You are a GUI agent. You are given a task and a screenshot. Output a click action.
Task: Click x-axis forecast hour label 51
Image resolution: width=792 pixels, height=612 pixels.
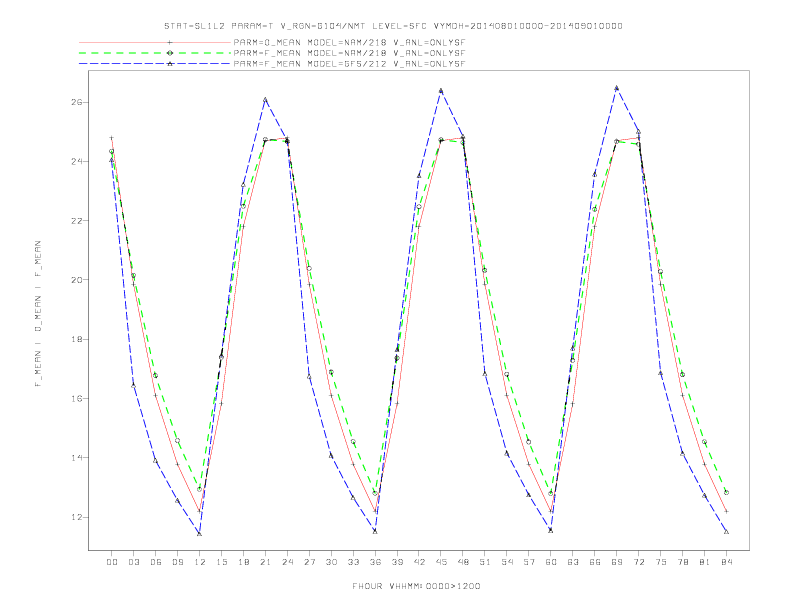(485, 562)
